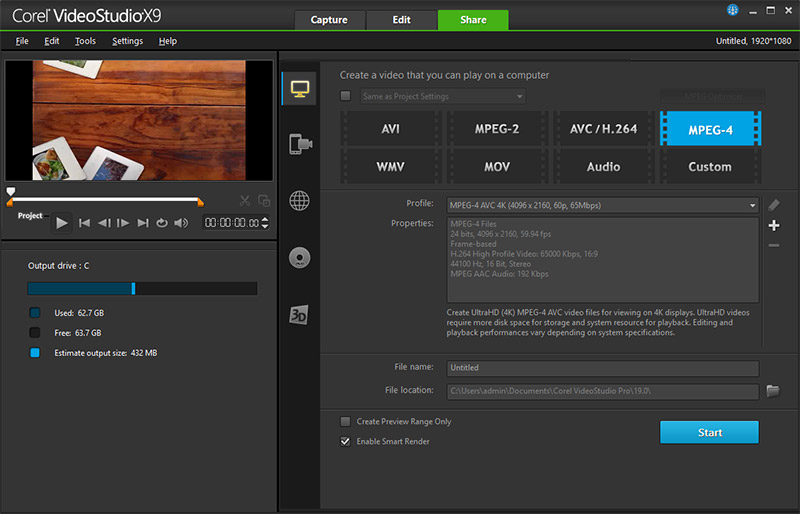Open Same as Project Settings dropdown
The image size is (800, 514).
coord(443,96)
